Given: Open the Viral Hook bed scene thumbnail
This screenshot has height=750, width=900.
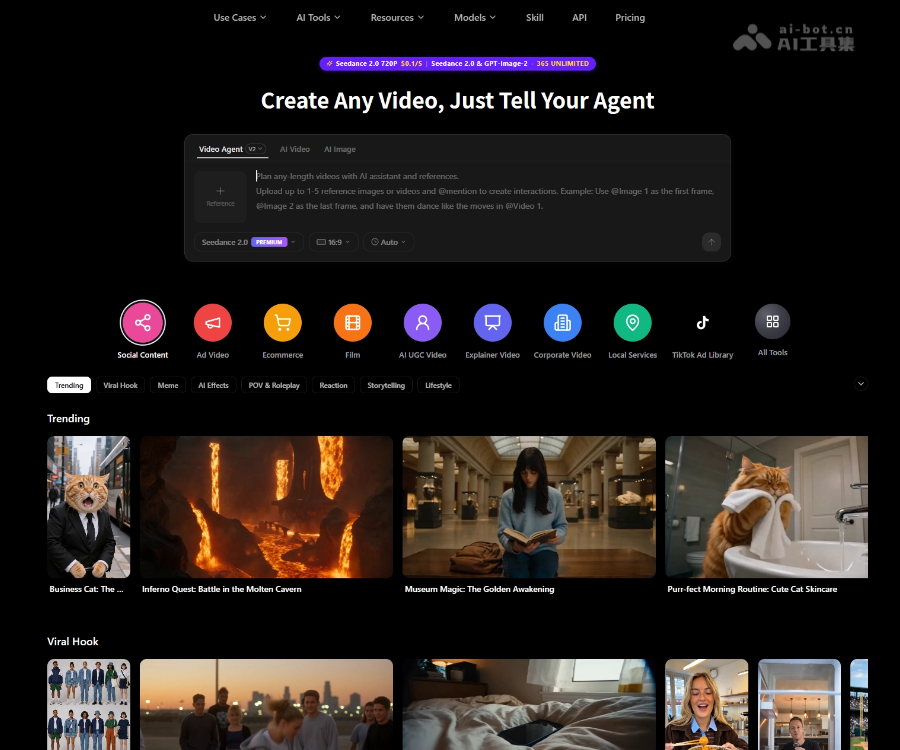Looking at the screenshot, I should (x=529, y=705).
